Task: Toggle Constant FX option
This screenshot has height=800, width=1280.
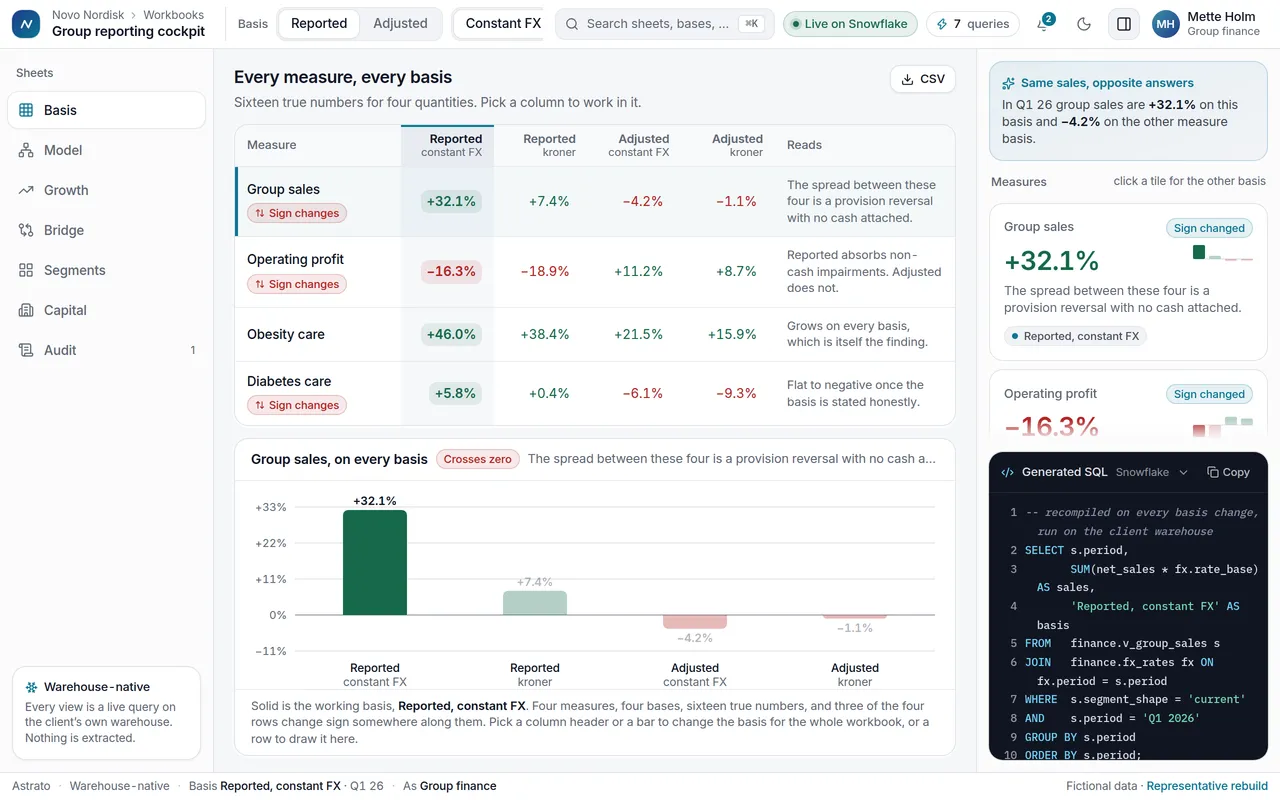Action: [498, 23]
